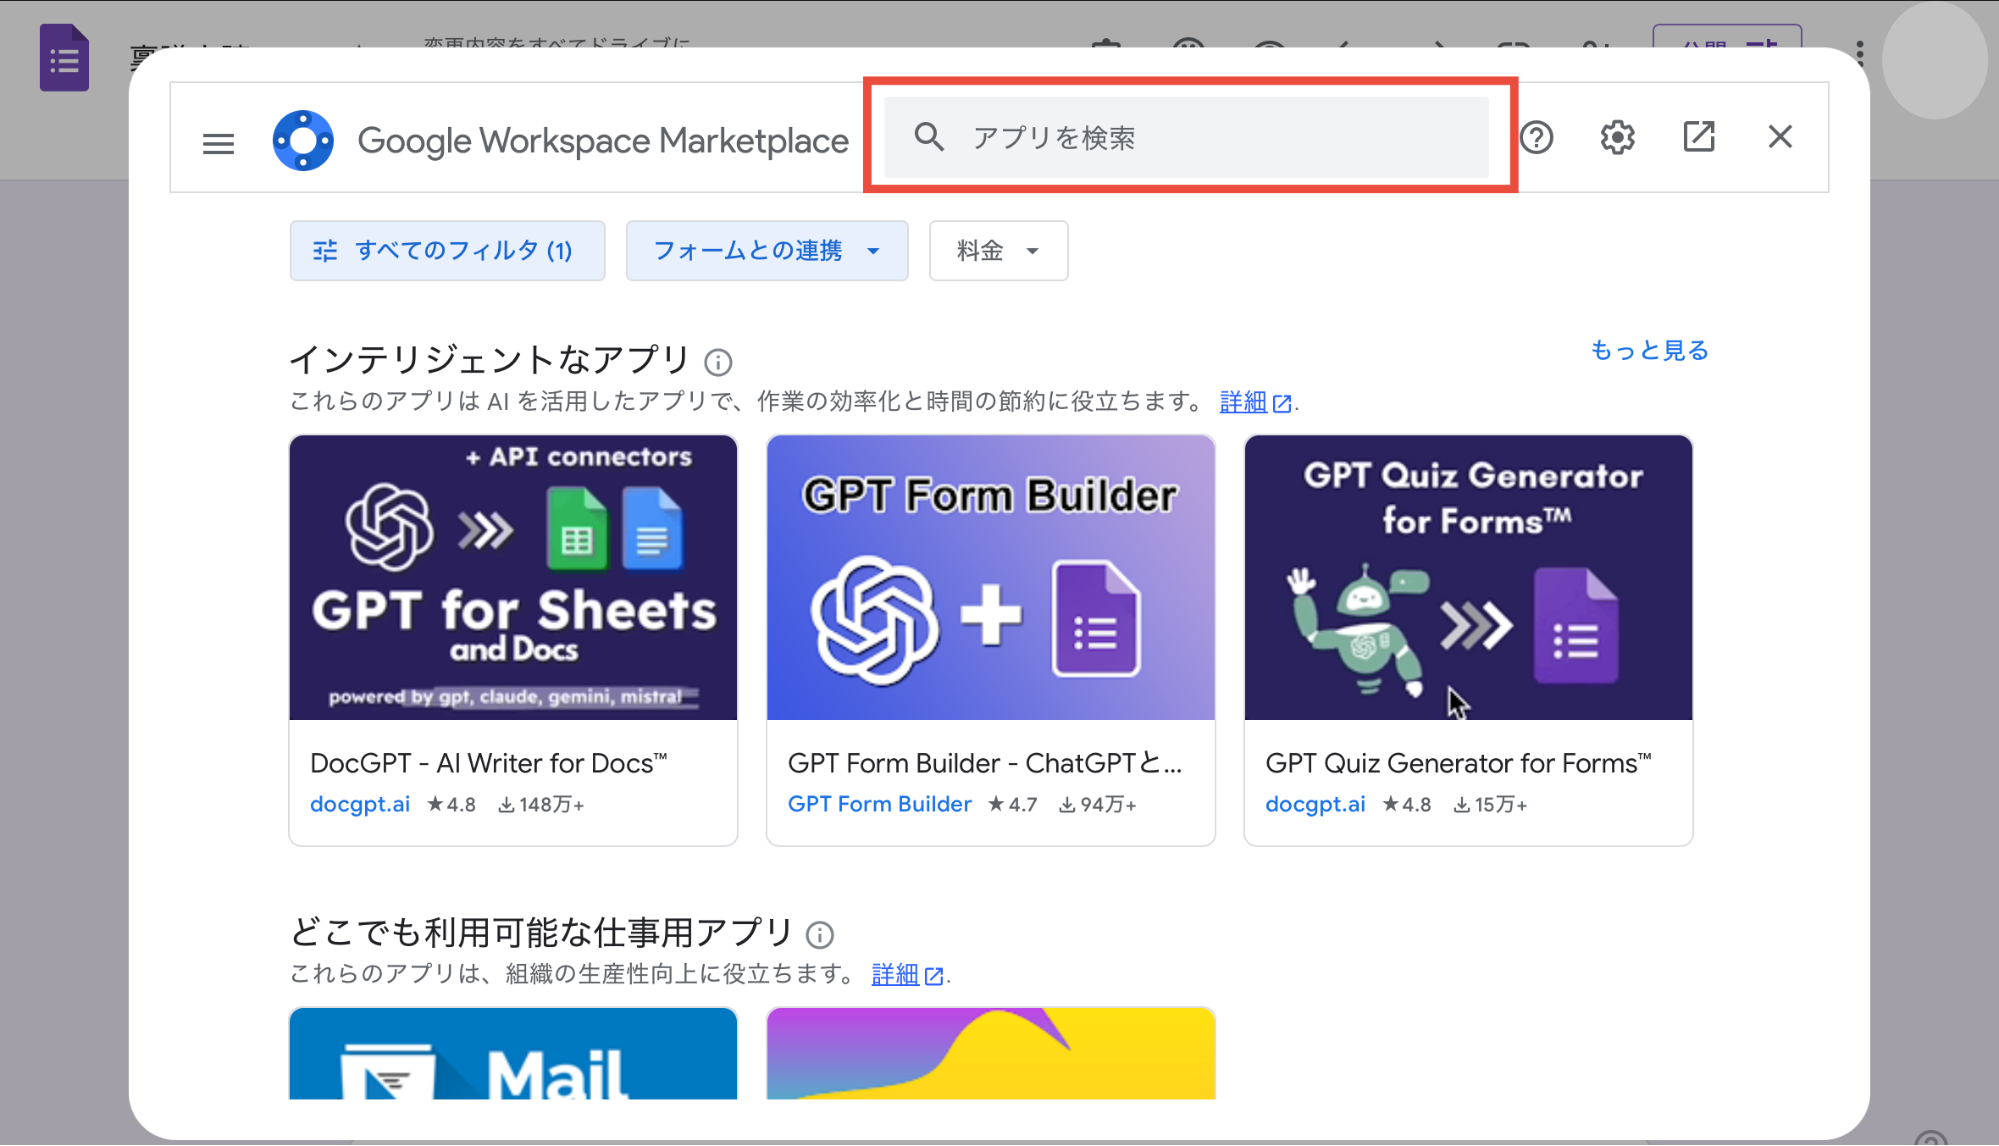Select GPT Quiz Generator for Forms title
The width and height of the screenshot is (1999, 1146).
[x=1458, y=763]
